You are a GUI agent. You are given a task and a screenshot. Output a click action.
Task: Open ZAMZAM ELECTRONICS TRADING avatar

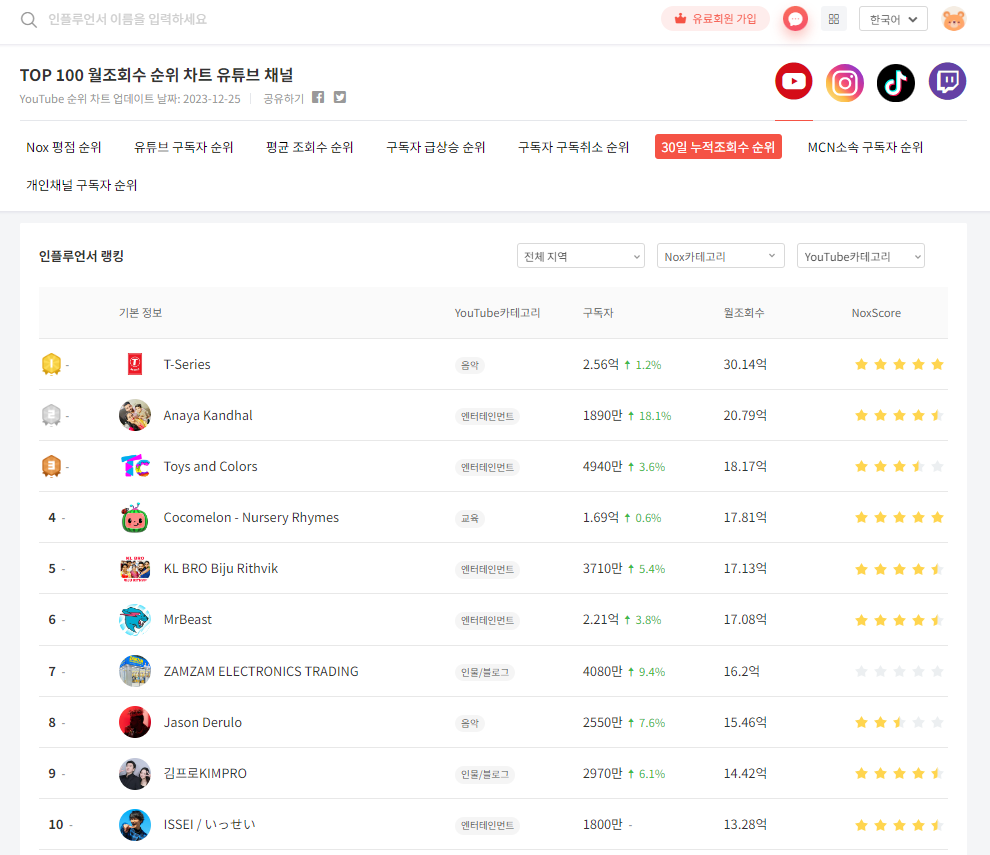135,671
